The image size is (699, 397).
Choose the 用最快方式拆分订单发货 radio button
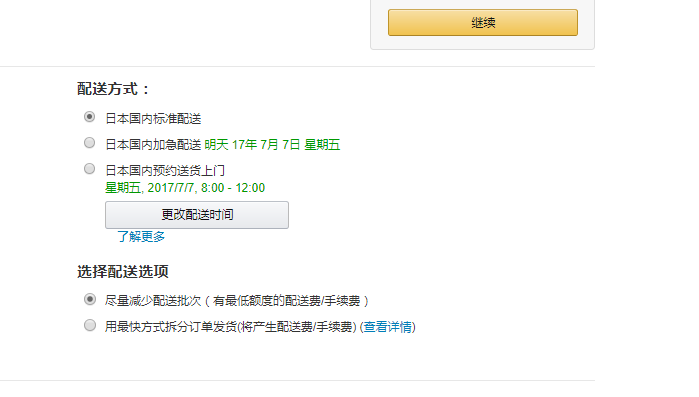[90, 325]
